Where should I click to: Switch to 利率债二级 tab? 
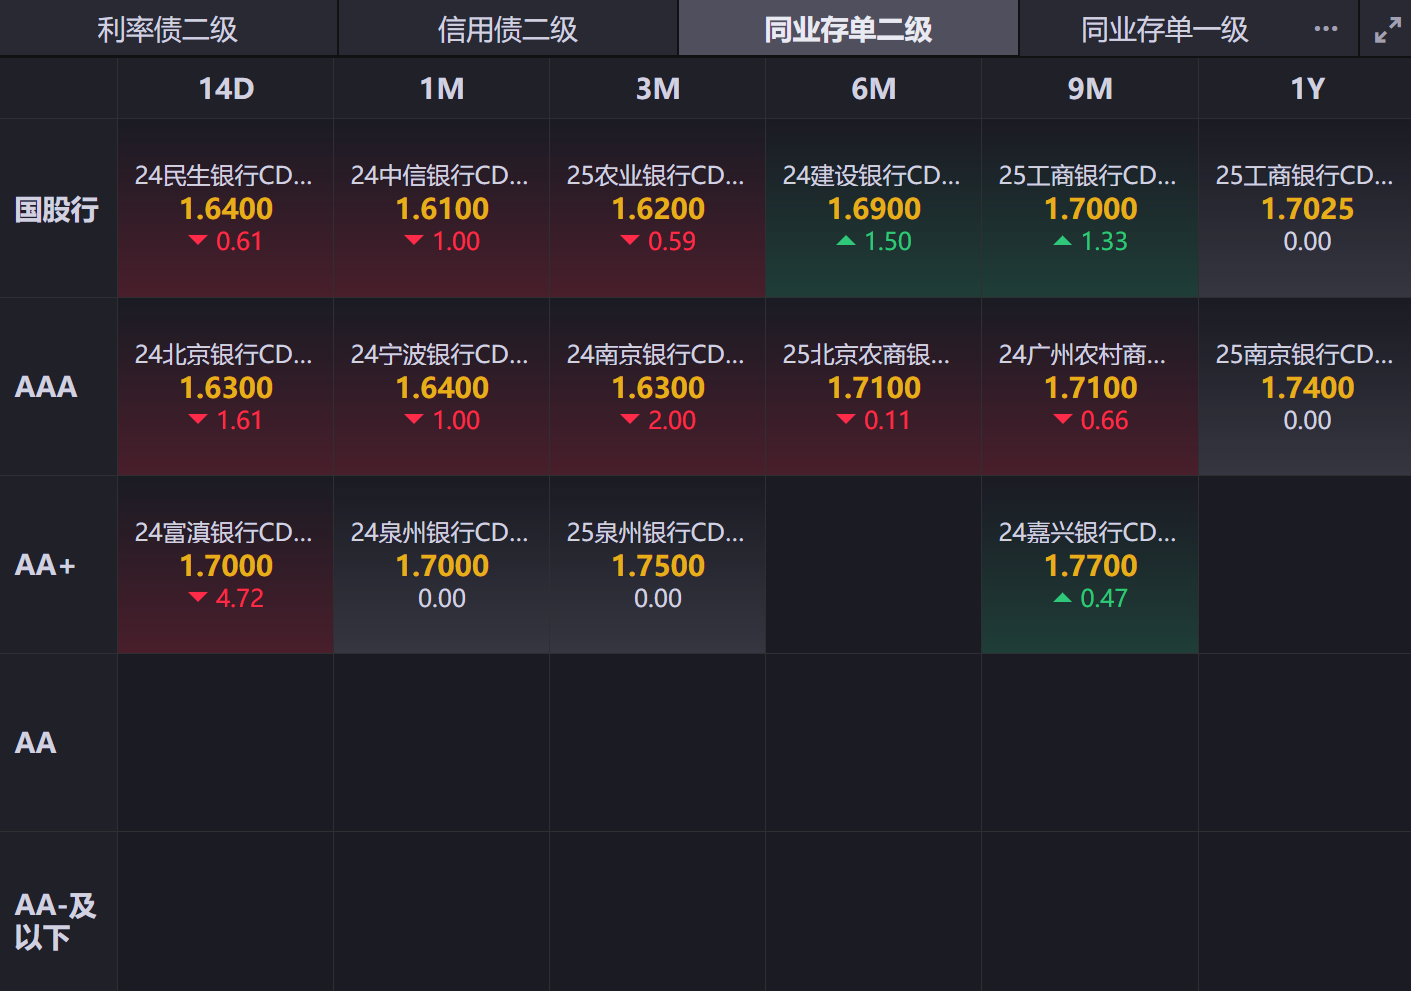click(x=168, y=29)
